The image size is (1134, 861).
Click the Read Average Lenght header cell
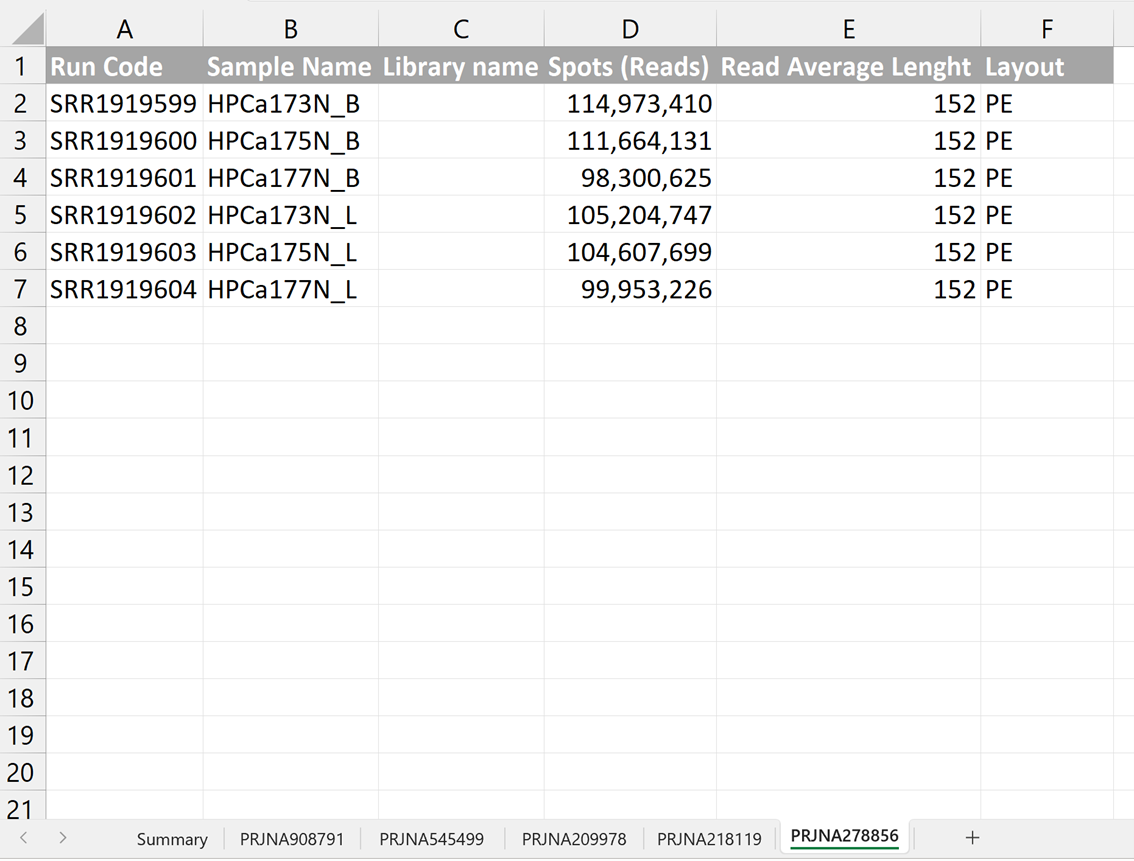(x=848, y=67)
